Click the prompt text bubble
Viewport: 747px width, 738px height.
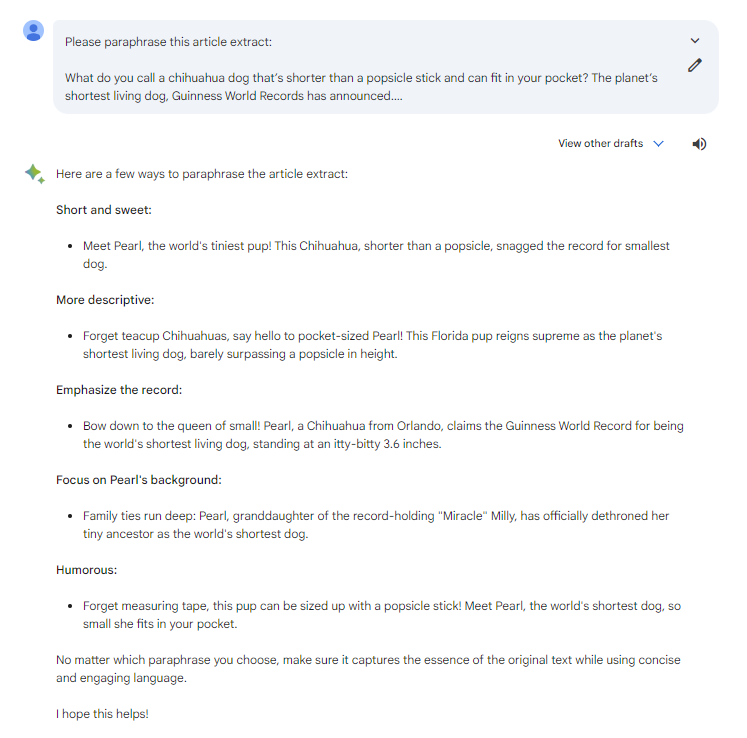pos(385,67)
